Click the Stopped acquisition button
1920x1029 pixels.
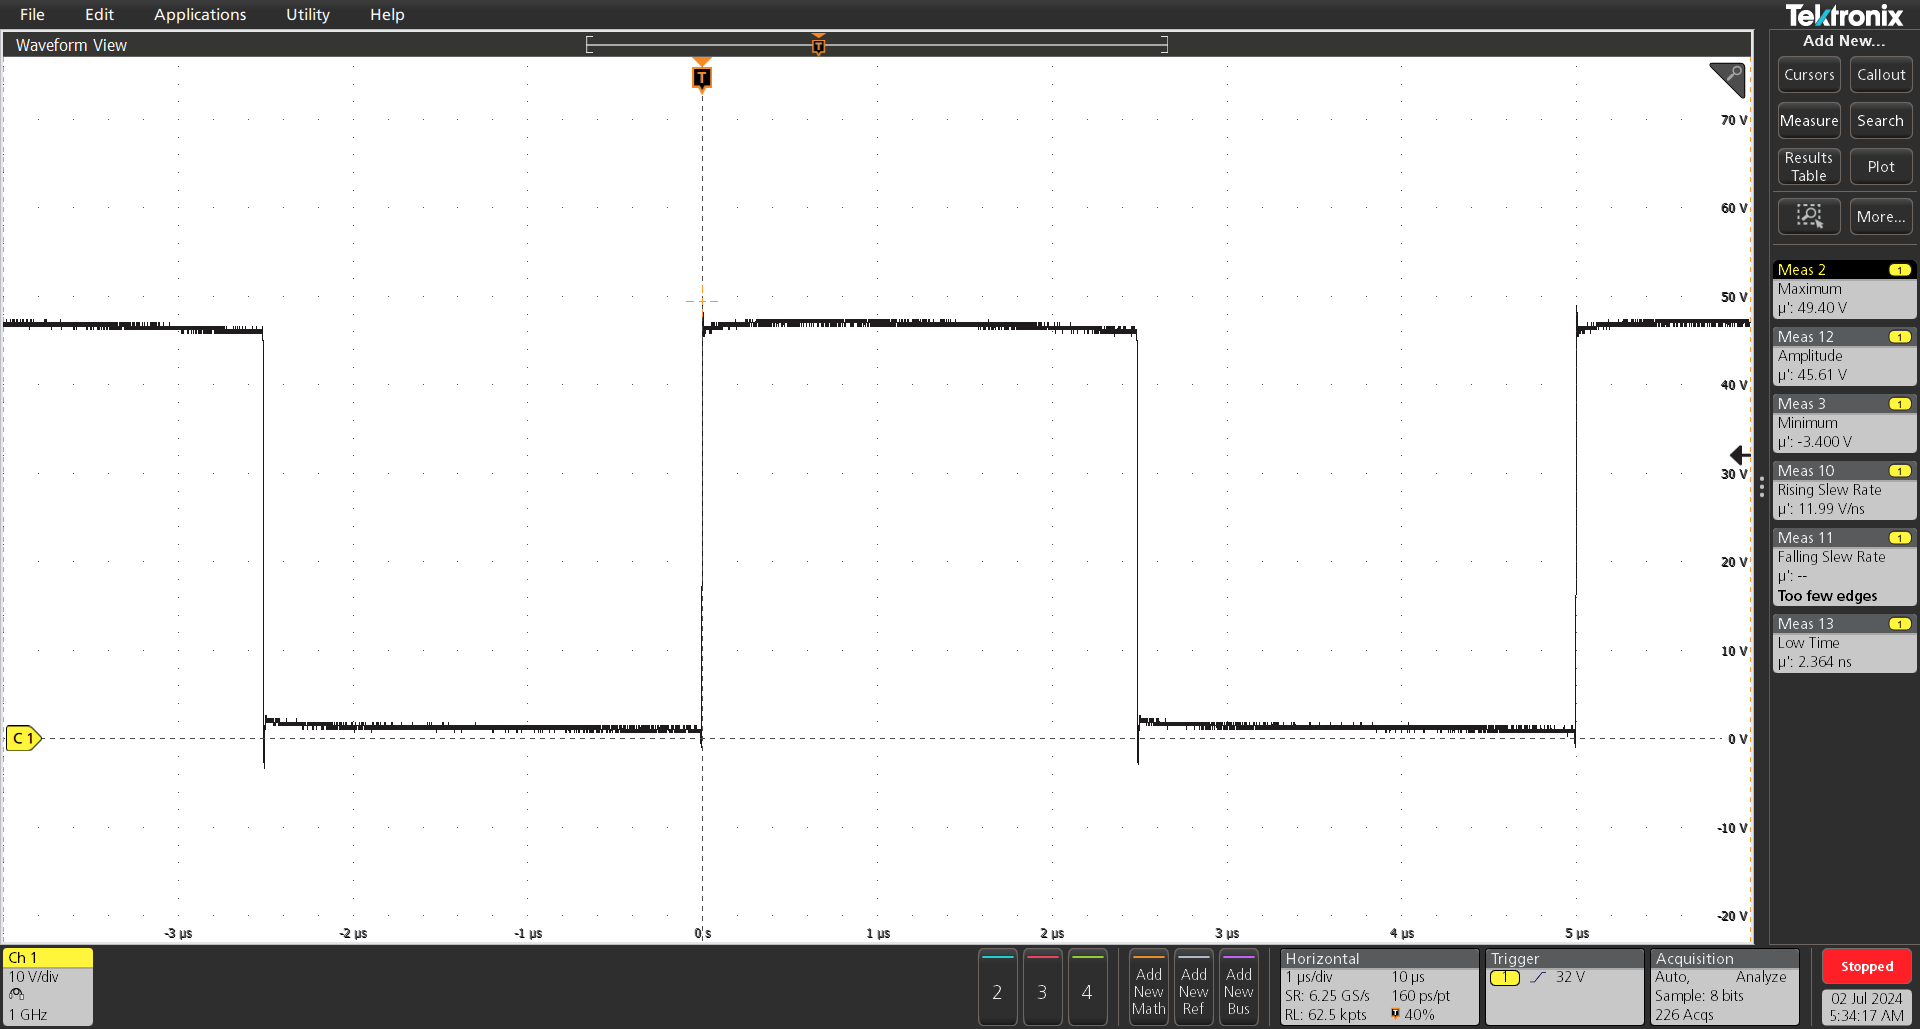click(1866, 966)
